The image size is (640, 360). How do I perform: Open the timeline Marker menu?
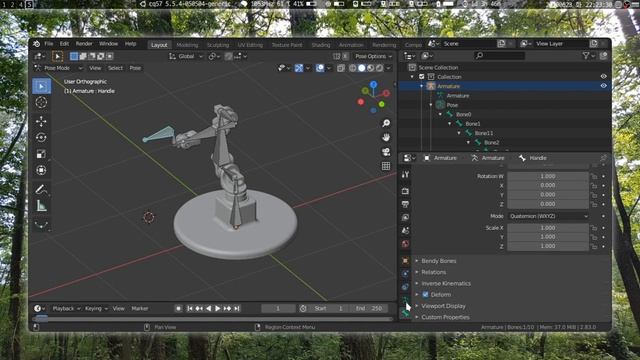pyautogui.click(x=140, y=309)
